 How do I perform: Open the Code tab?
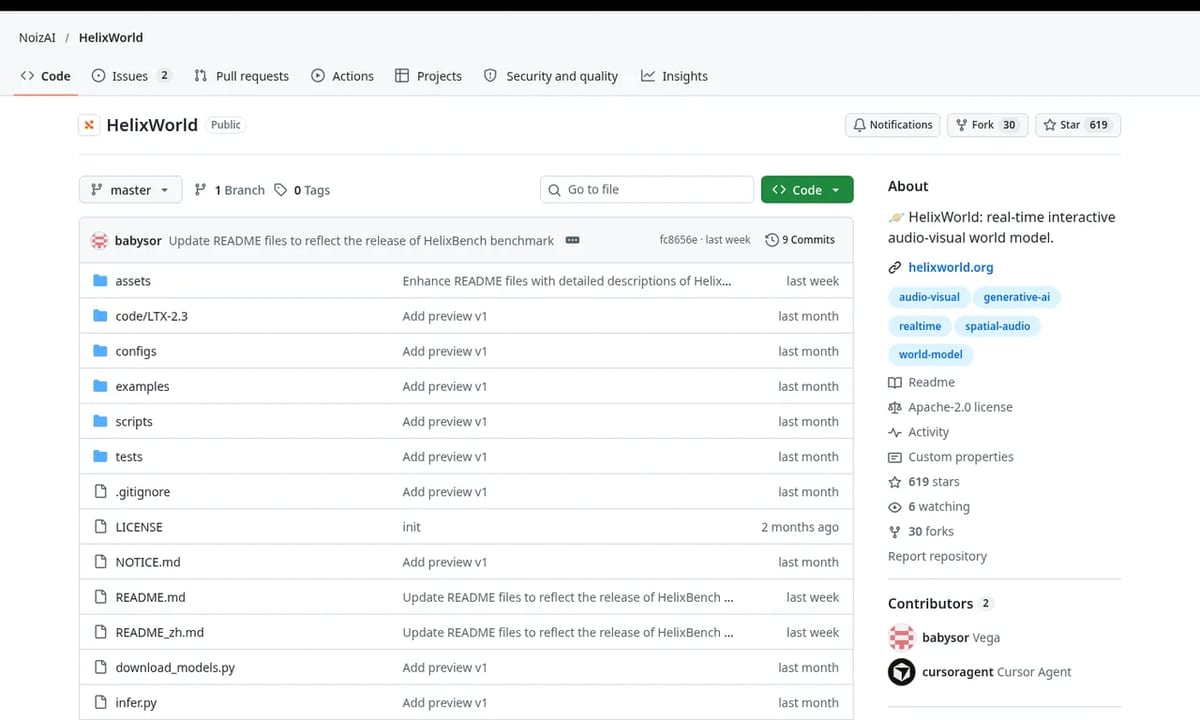[x=45, y=76]
